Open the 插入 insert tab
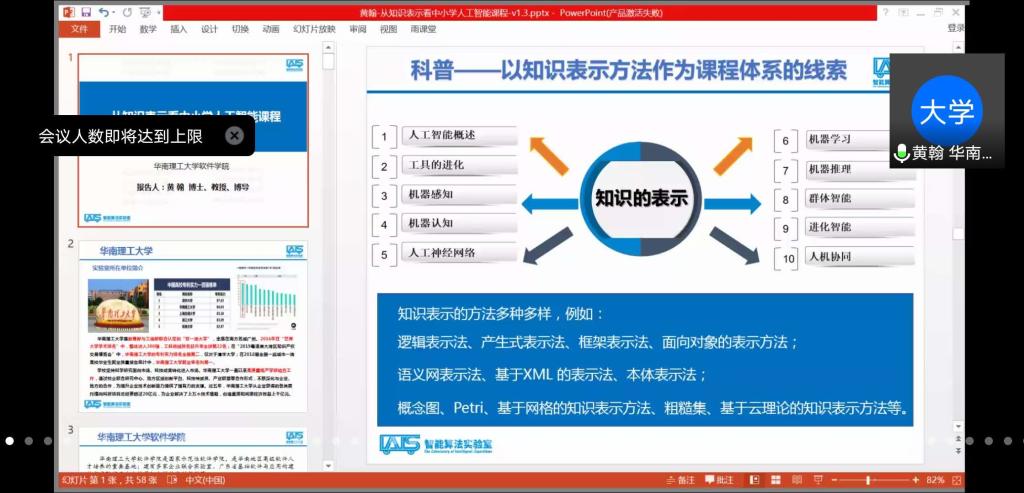This screenshot has width=1024, height=493. tap(178, 30)
